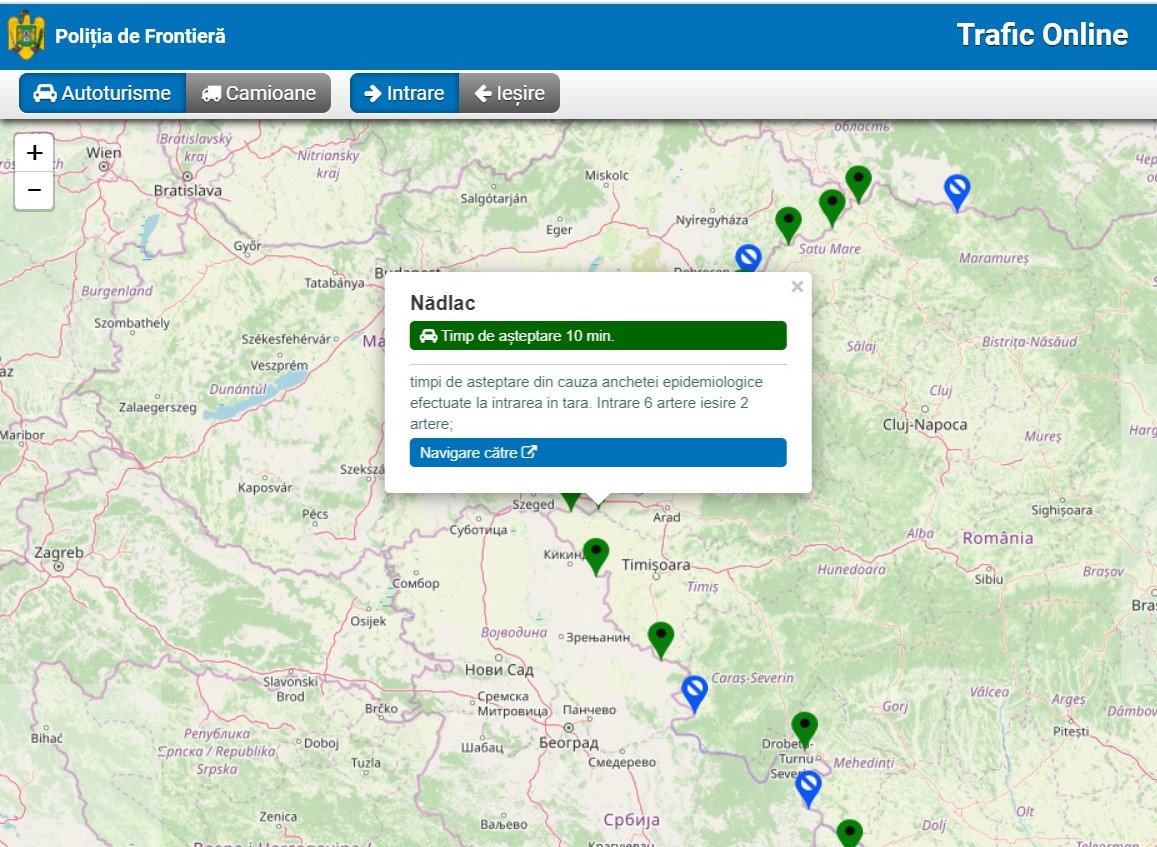Click the Trafic Online title
This screenshot has width=1157, height=847.
tap(1042, 35)
